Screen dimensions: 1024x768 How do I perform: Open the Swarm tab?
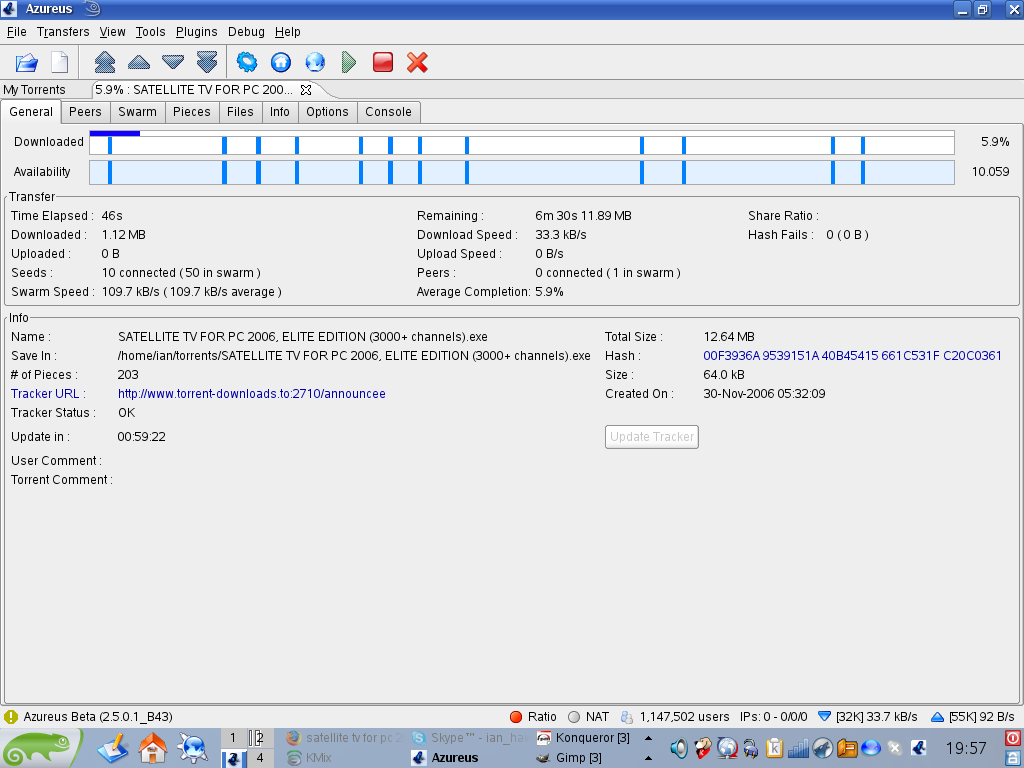(138, 112)
